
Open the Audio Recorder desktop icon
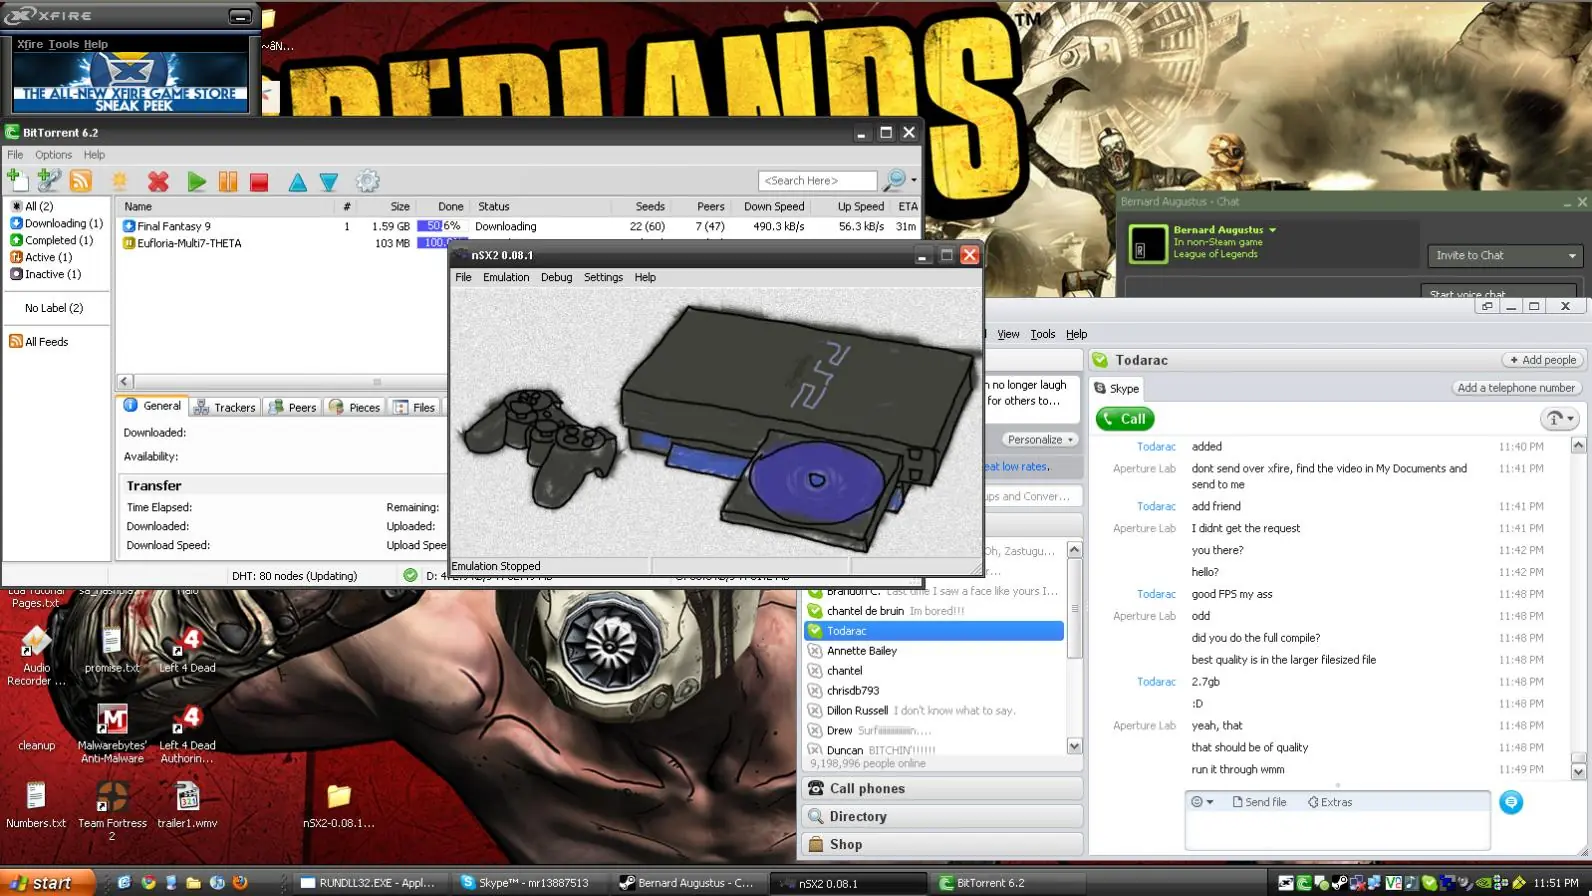36,657
